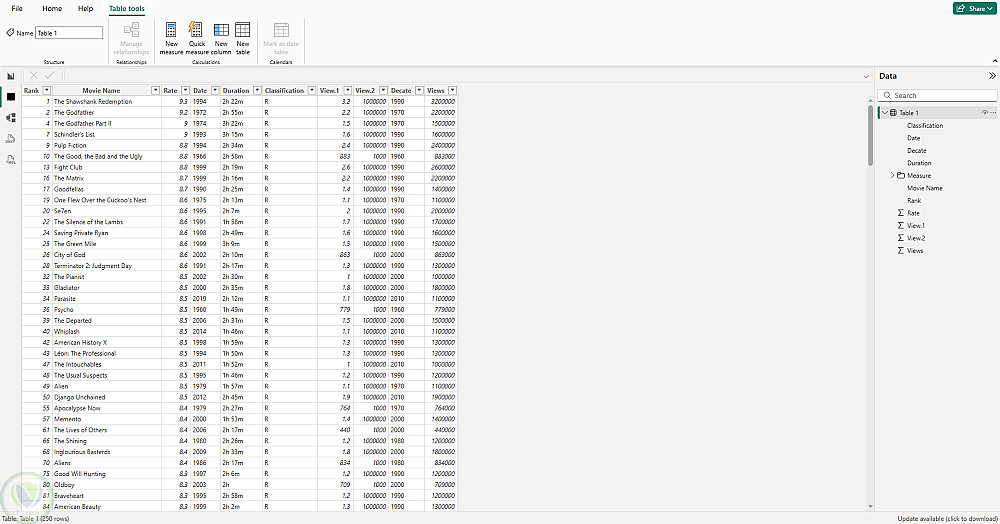This screenshot has height=524, width=1000.
Task: Expand the Measure folder
Action: [892, 175]
